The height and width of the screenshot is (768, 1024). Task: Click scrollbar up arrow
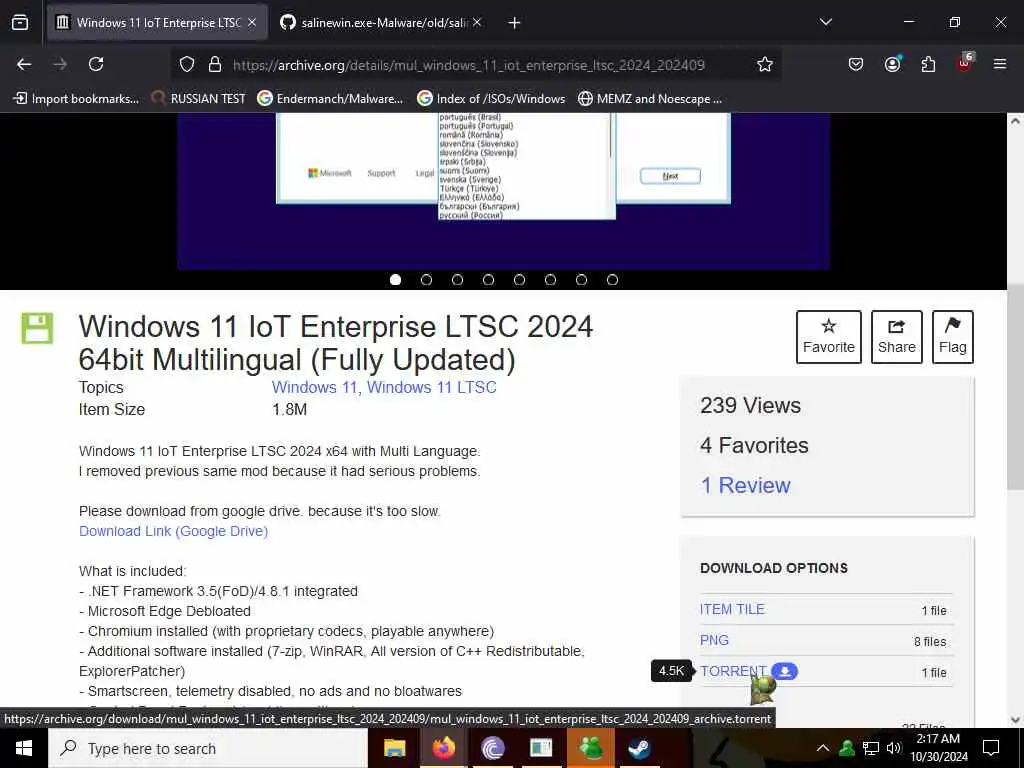click(x=1015, y=121)
